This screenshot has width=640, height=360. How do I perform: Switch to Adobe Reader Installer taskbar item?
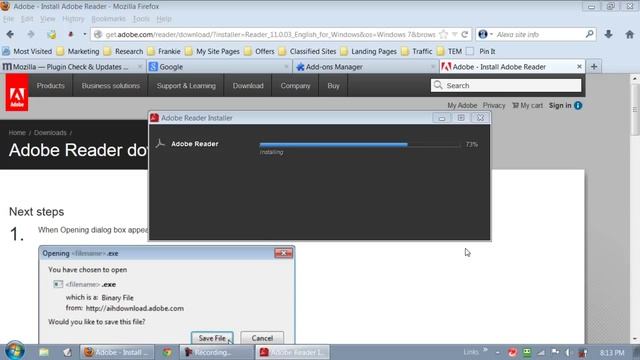pyautogui.click(x=292, y=352)
